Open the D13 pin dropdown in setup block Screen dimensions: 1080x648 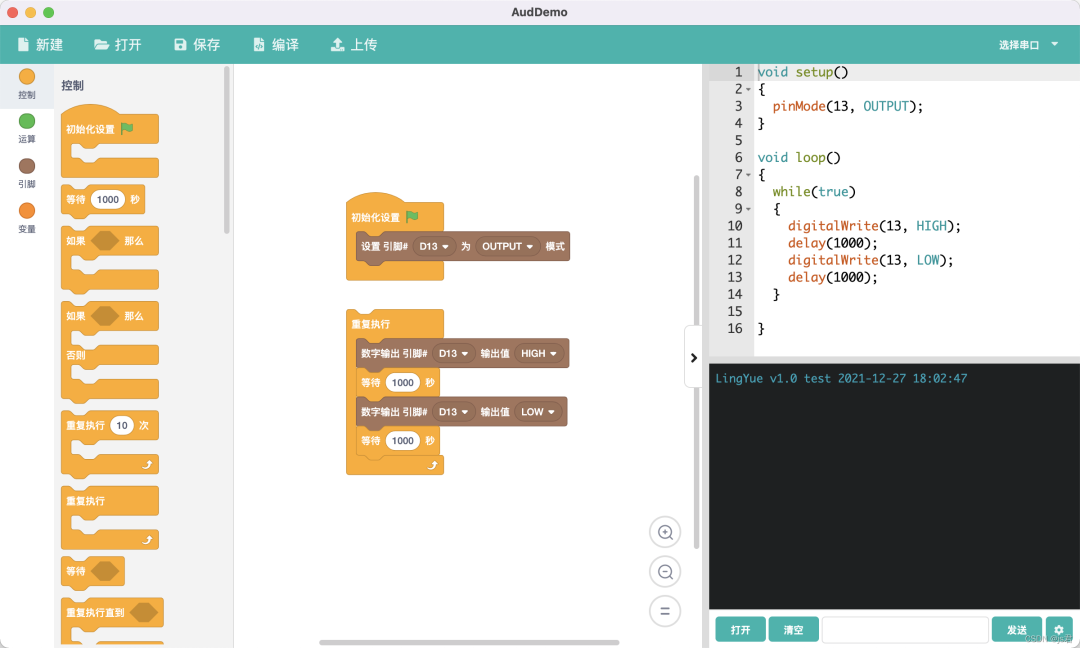(434, 246)
